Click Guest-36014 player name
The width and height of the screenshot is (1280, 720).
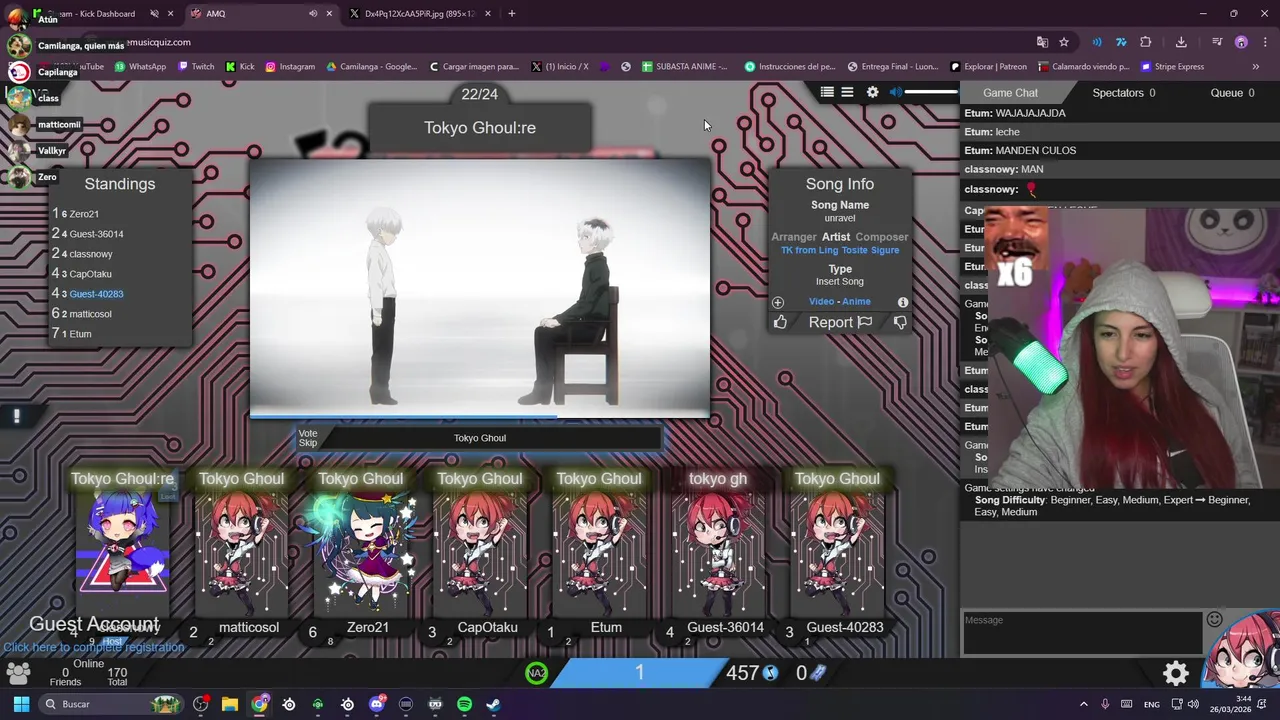(725, 627)
